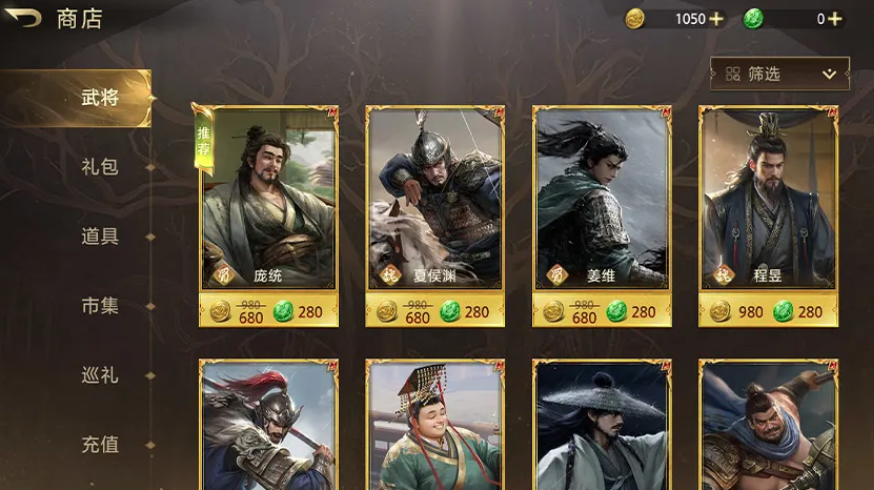
Task: Click the green jade currency icon at top
Action: [754, 19]
